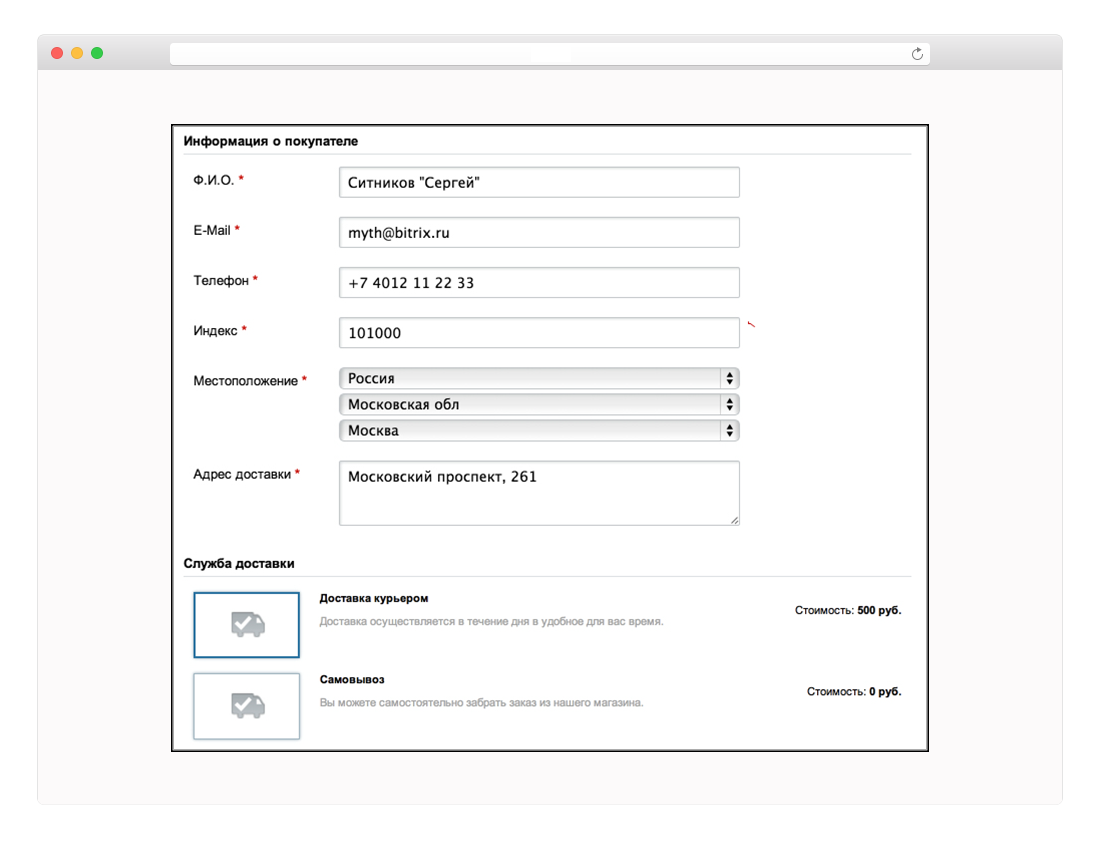1100x845 pixels.
Task: Click the Адрес доставки text area
Action: pyautogui.click(x=539, y=492)
